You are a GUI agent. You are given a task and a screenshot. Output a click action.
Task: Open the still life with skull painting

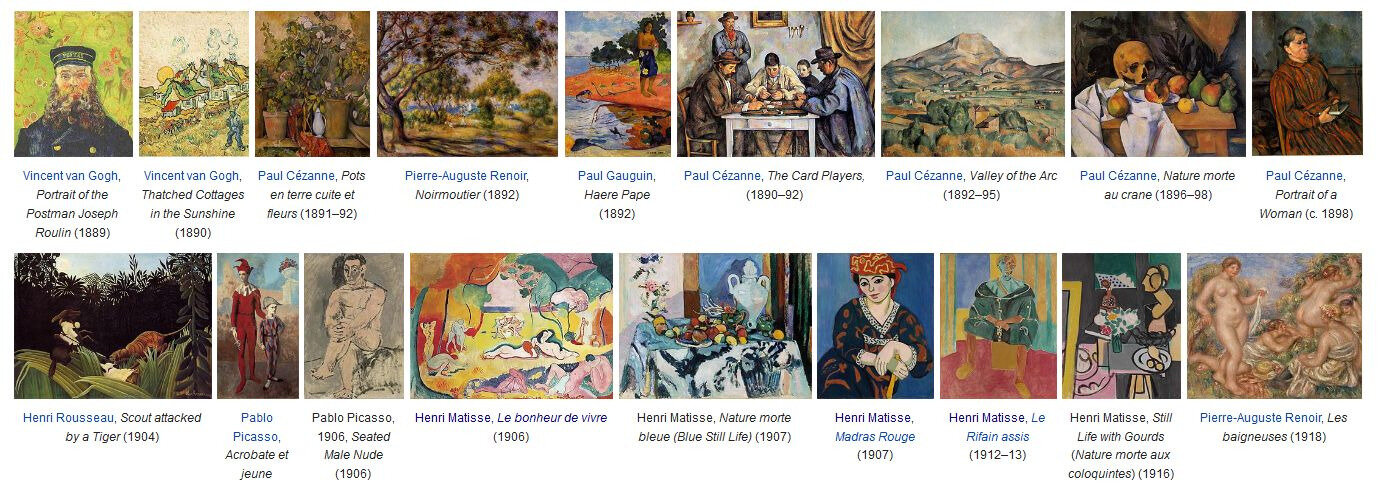1158,84
